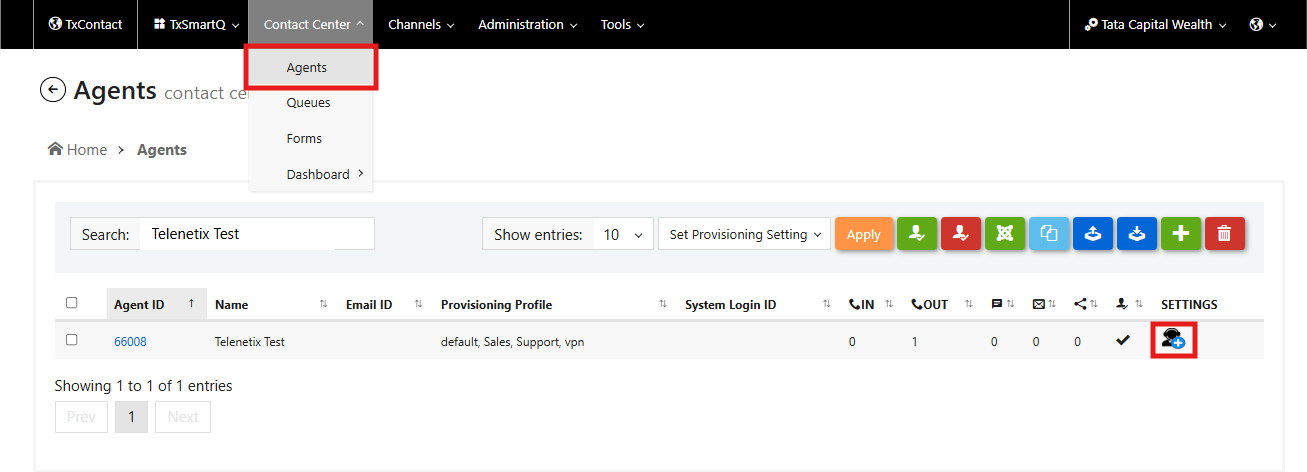Click the Prev pagination button
The width and height of the screenshot is (1307, 472).
tap(81, 417)
